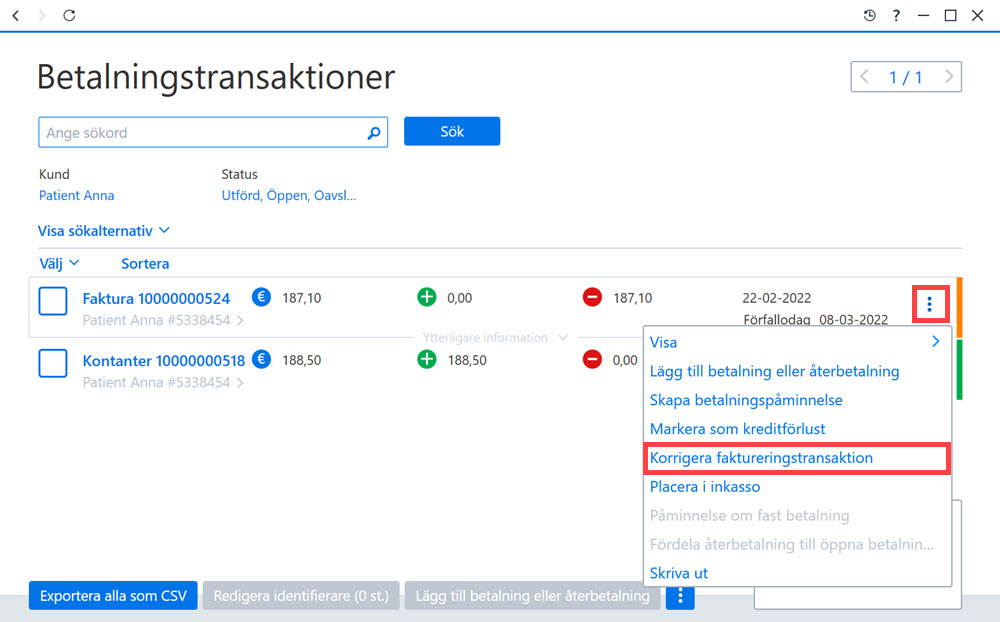Select Korrigera faktureringstransaktion
The width and height of the screenshot is (1000, 622).
(x=797, y=458)
